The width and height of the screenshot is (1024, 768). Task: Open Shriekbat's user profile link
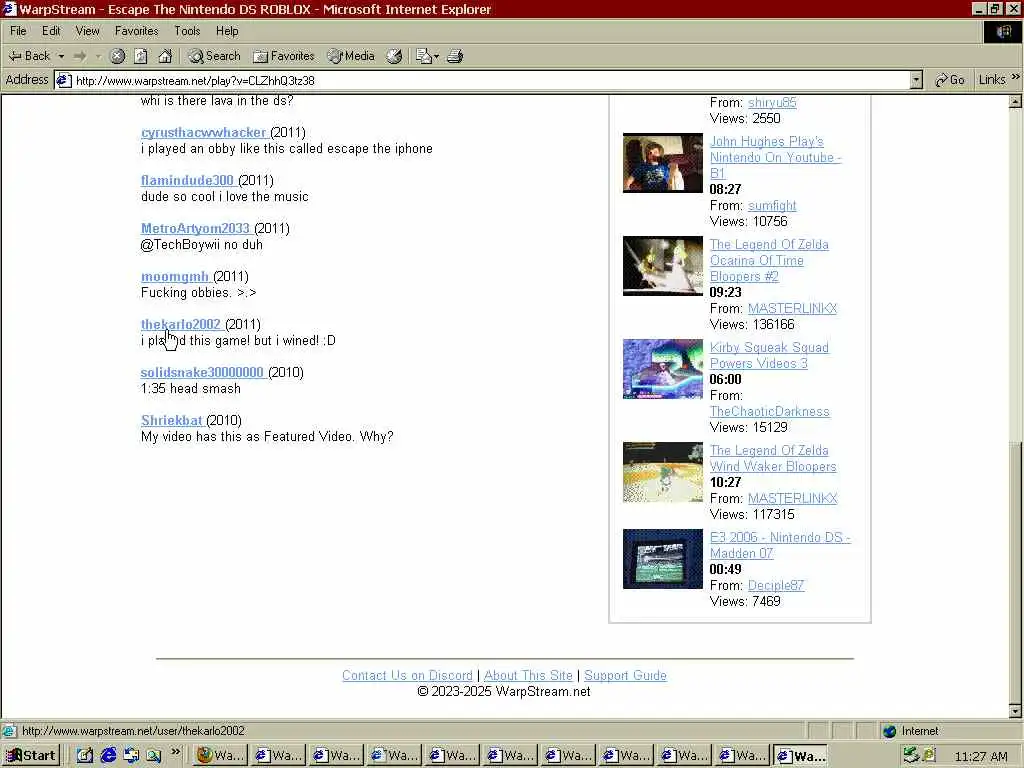coord(172,421)
